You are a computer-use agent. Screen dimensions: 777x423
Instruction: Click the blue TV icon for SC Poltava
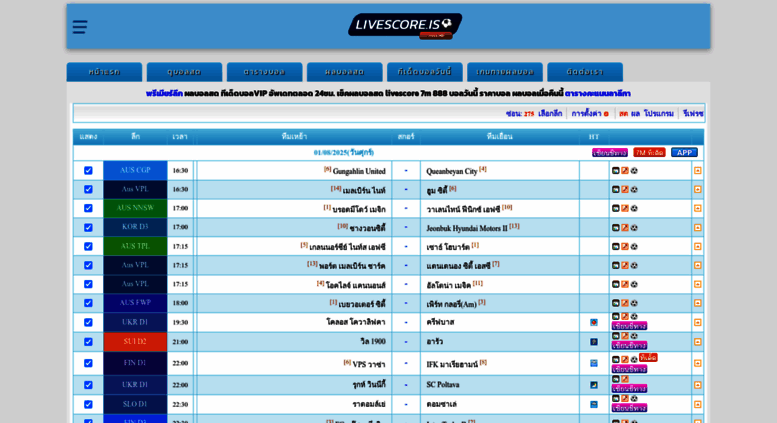pos(594,385)
